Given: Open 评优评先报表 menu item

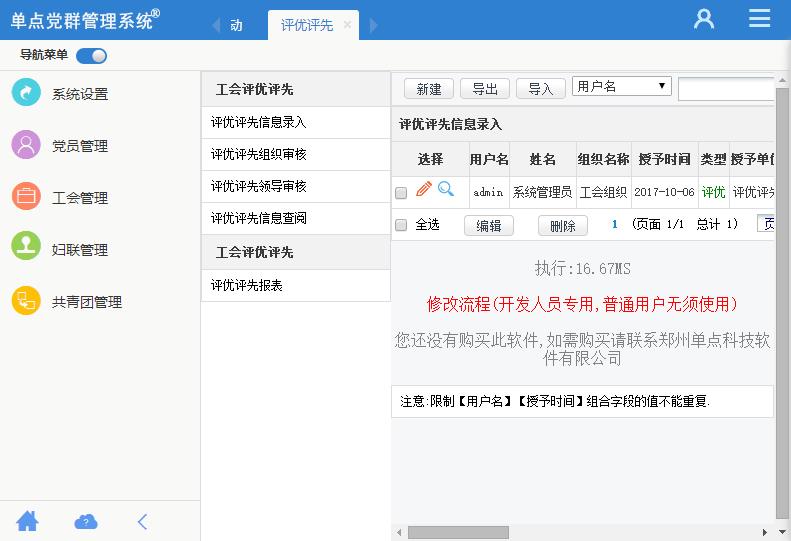Looking at the screenshot, I should [x=296, y=286].
